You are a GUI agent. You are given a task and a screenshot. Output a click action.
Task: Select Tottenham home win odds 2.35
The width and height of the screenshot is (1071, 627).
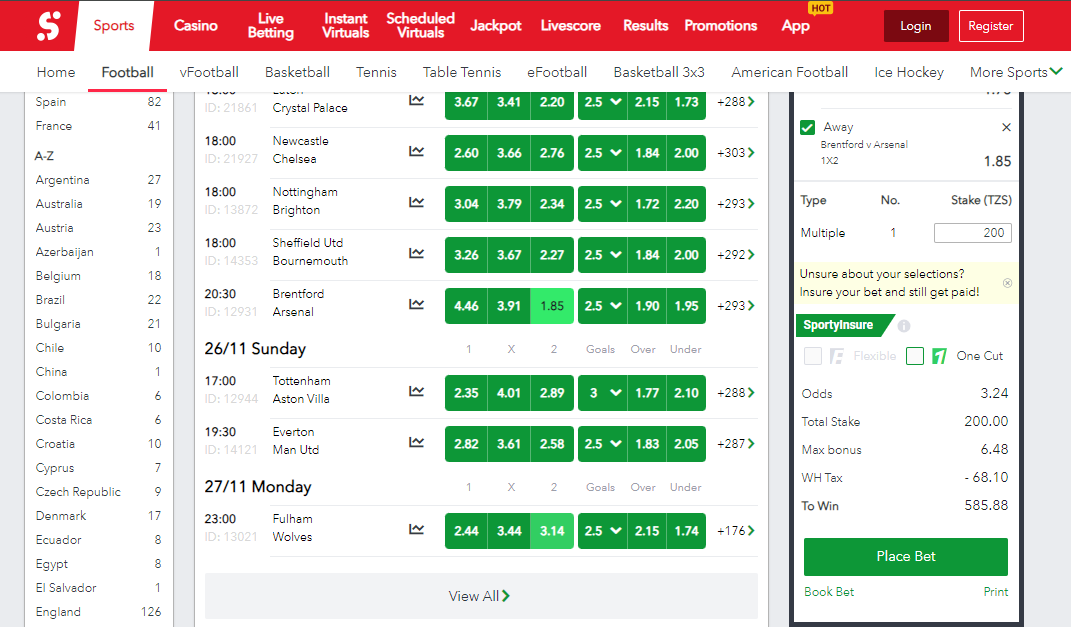pyautogui.click(x=466, y=393)
